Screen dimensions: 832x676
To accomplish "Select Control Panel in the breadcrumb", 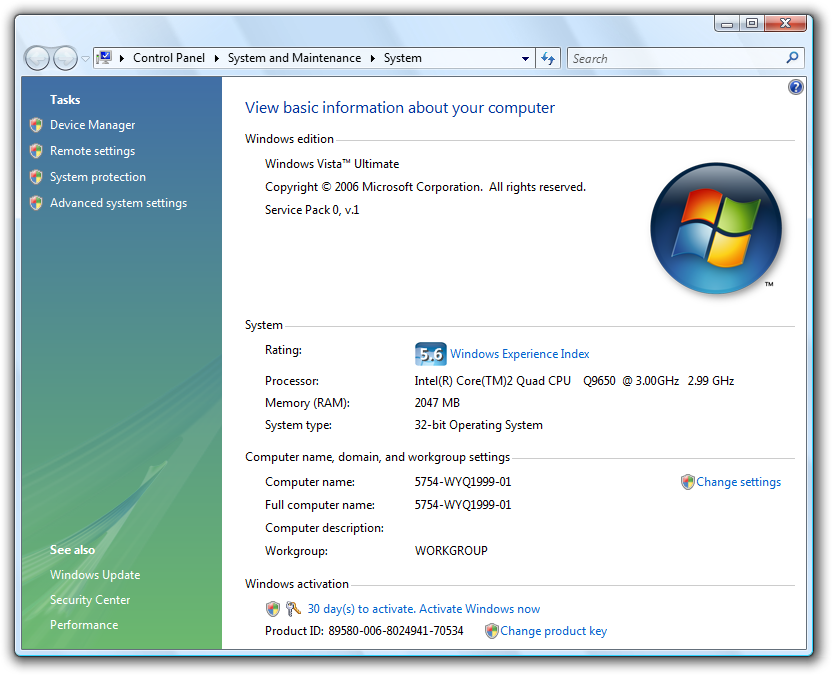I will [x=169, y=58].
